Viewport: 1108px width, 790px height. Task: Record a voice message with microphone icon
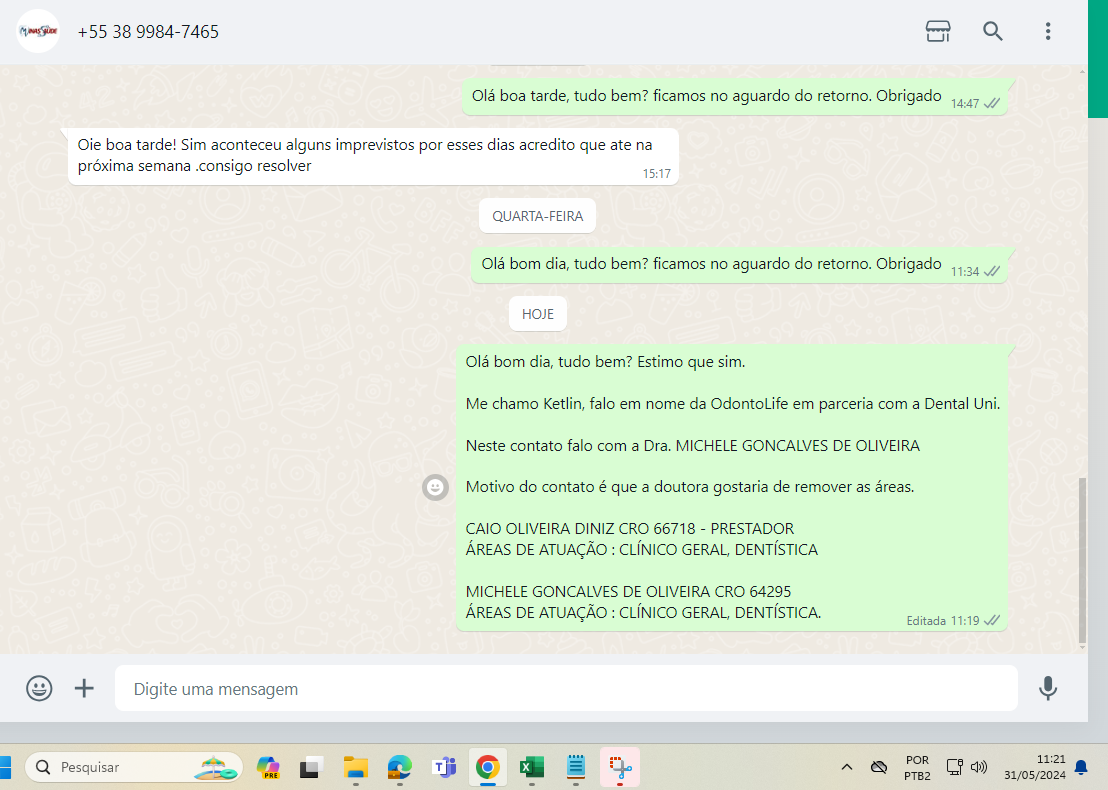[x=1048, y=688]
